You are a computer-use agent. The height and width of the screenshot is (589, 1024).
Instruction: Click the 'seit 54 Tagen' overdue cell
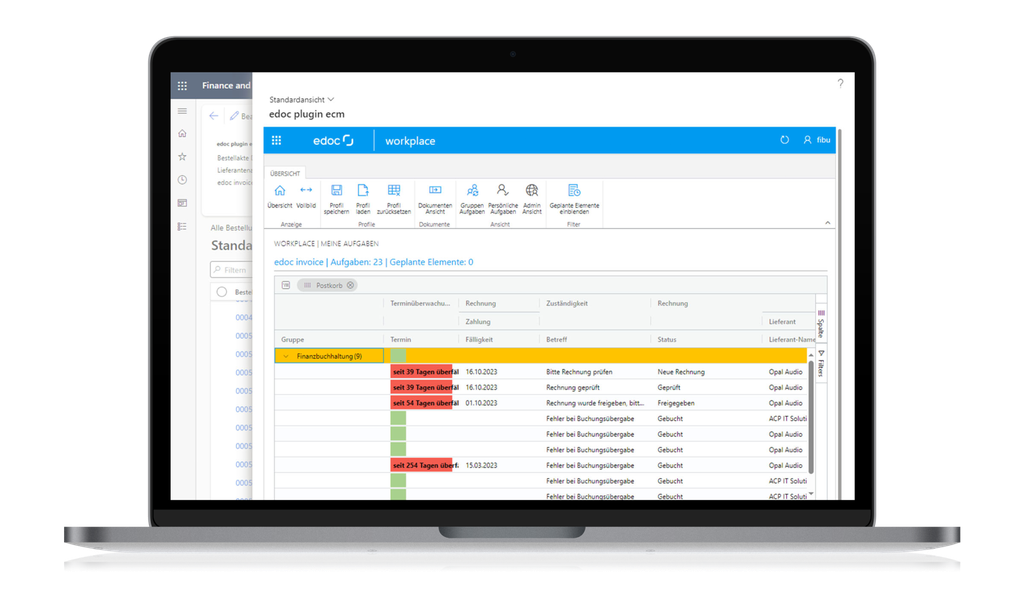(424, 403)
